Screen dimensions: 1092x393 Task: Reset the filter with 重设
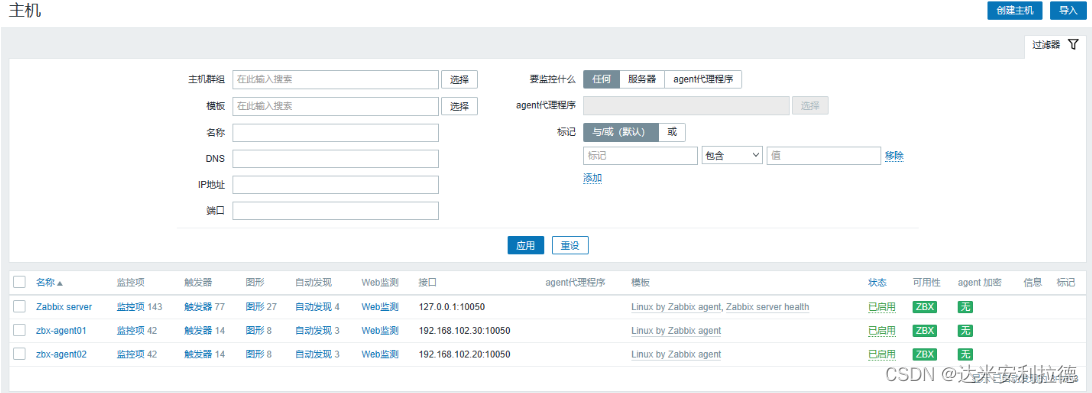[570, 245]
